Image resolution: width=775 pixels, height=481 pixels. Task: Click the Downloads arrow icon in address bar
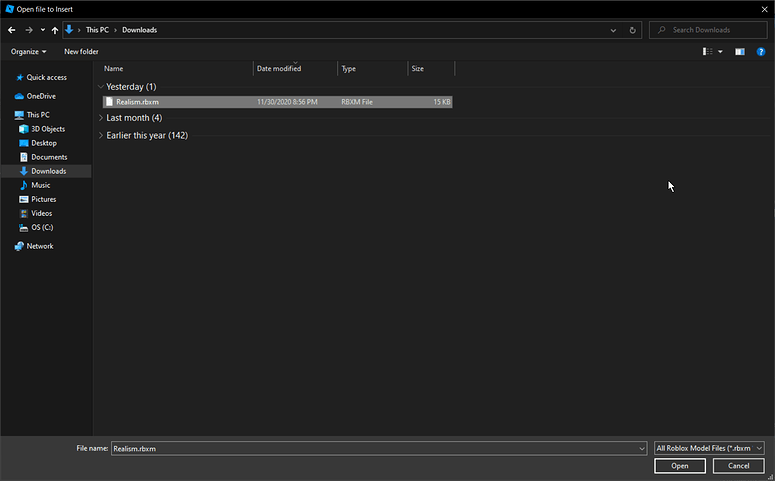(x=69, y=30)
